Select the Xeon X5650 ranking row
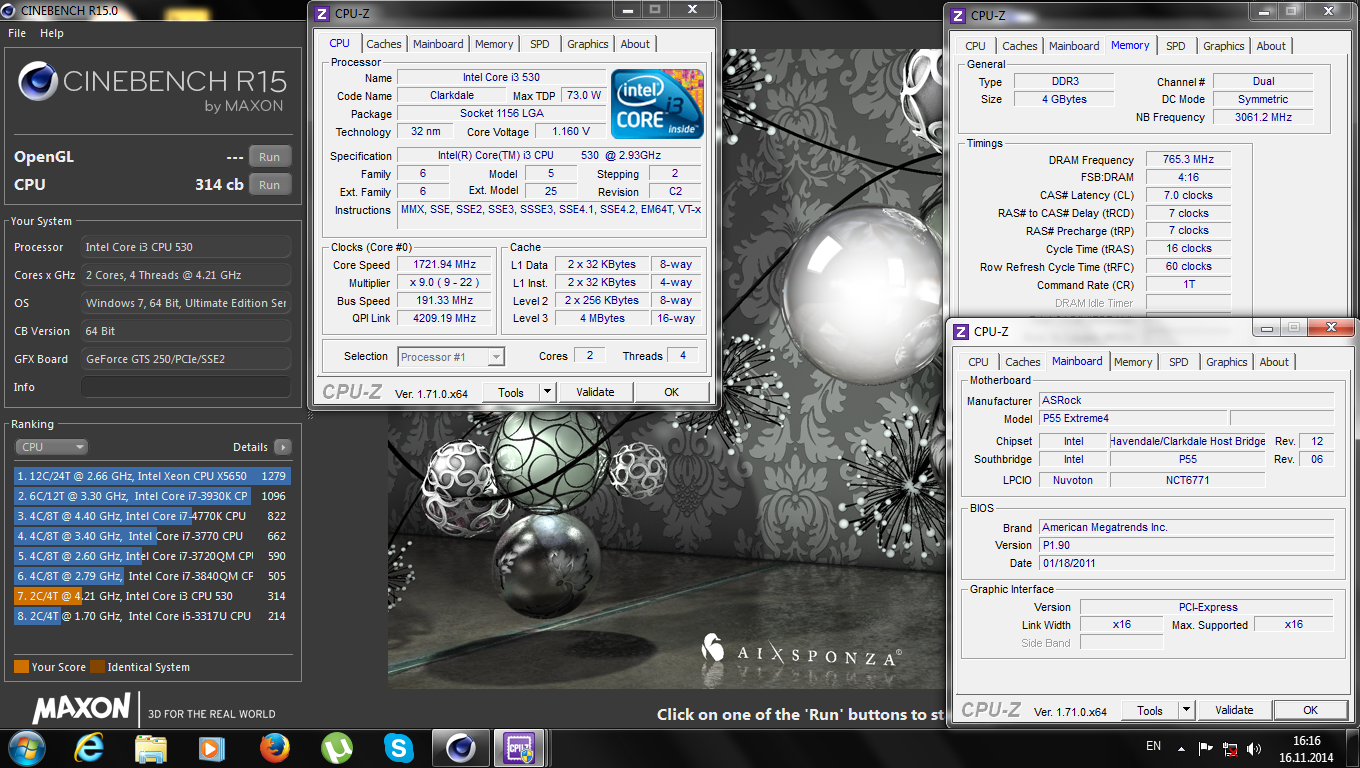The height and width of the screenshot is (768, 1360). [x=153, y=476]
